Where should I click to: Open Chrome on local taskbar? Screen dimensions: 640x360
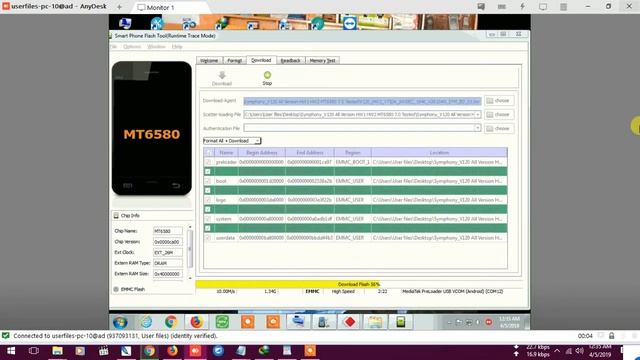149,351
